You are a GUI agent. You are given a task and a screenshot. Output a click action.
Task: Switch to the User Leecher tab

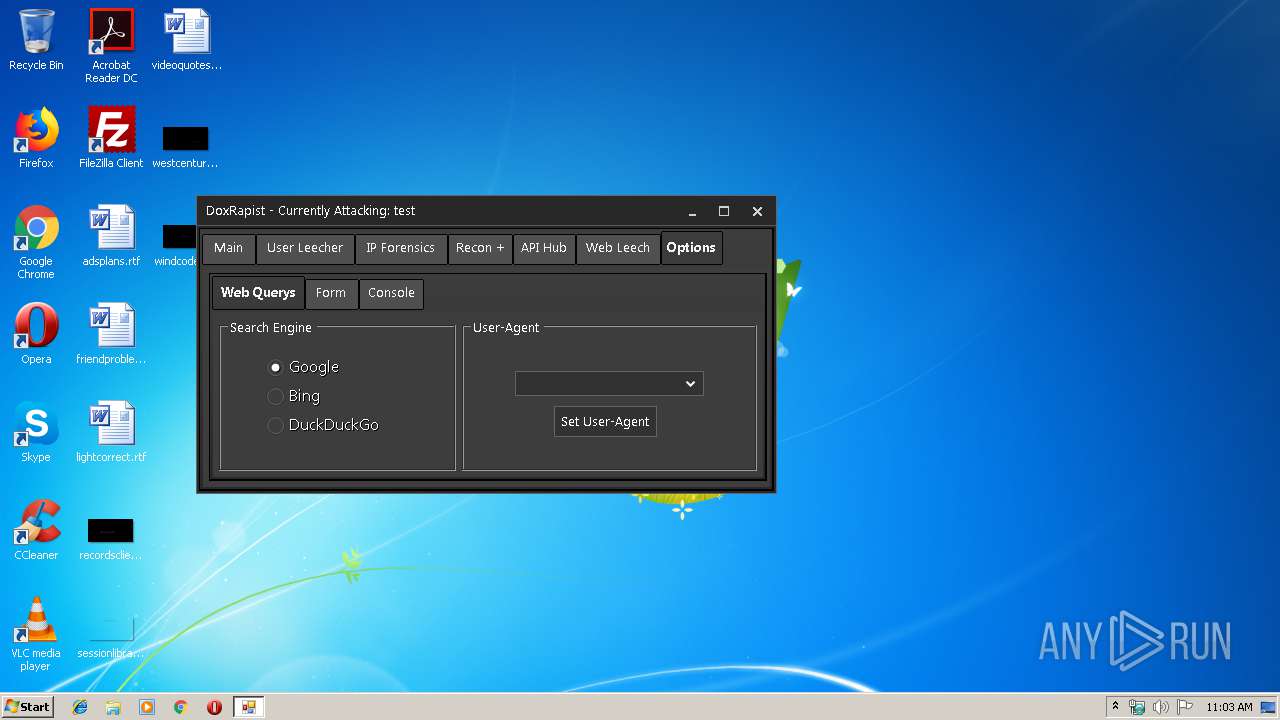pyautogui.click(x=305, y=248)
